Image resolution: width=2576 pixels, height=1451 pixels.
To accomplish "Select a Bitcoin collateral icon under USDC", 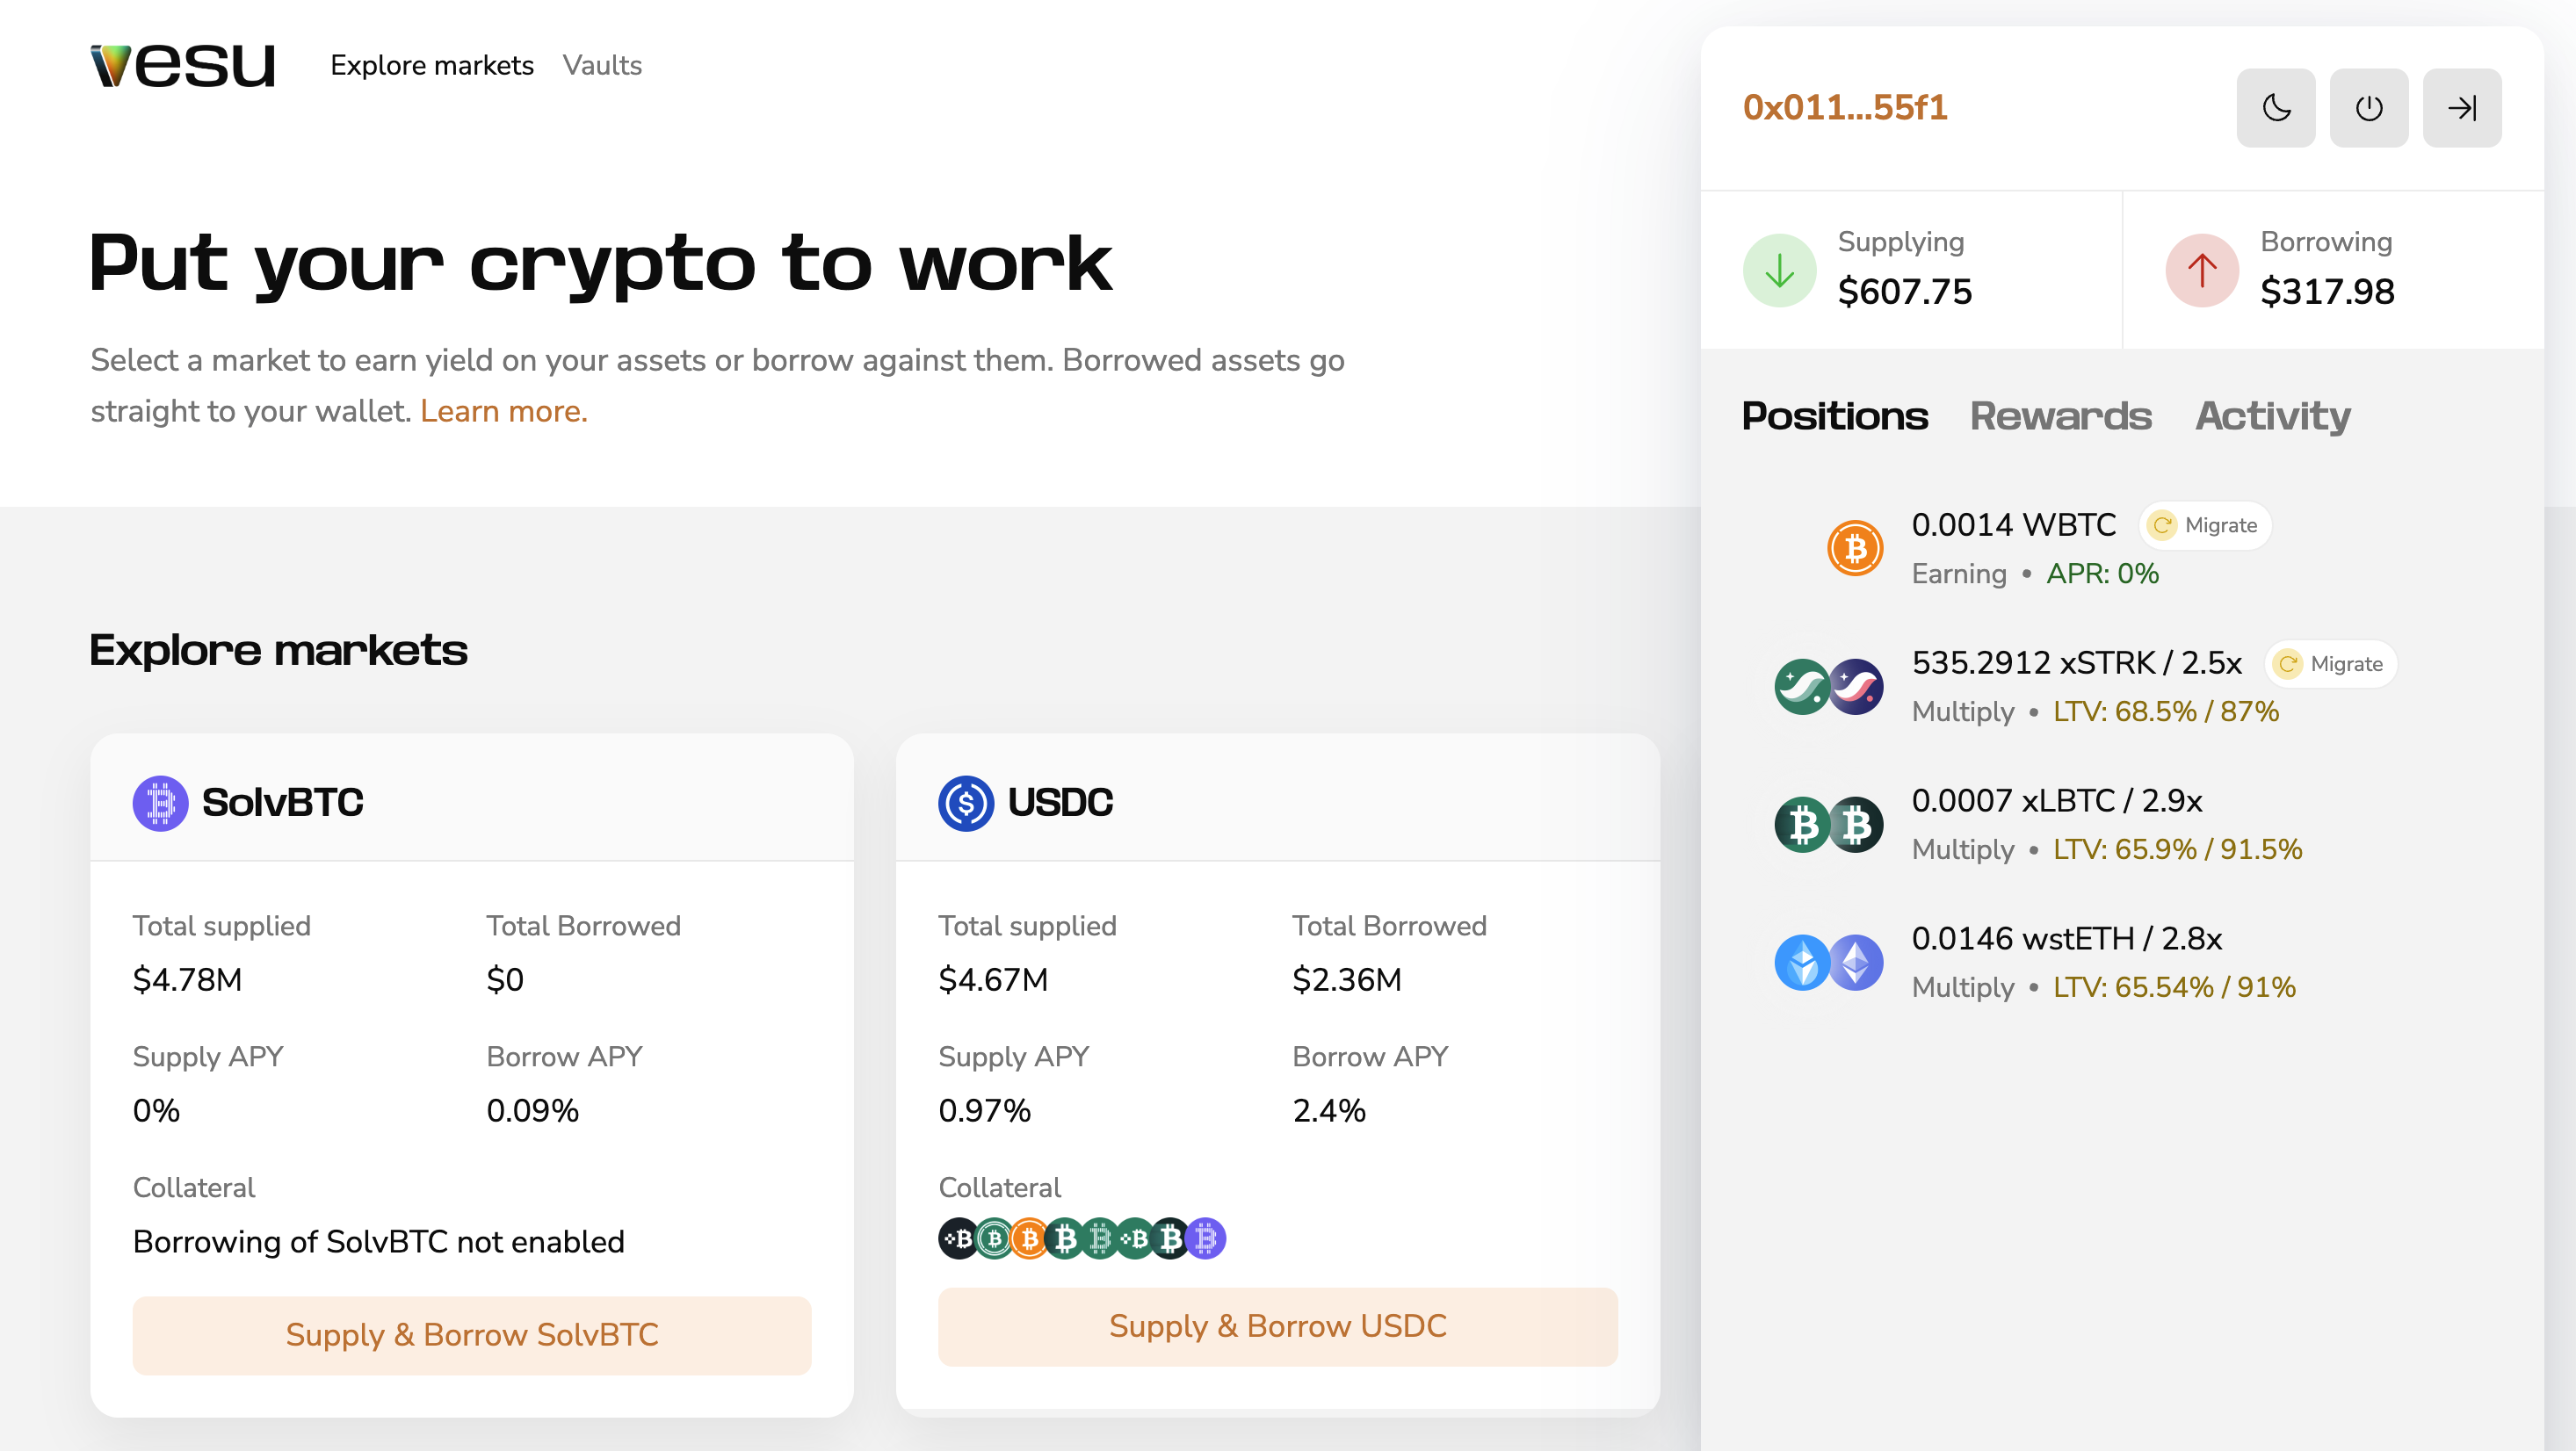I will (x=958, y=1239).
